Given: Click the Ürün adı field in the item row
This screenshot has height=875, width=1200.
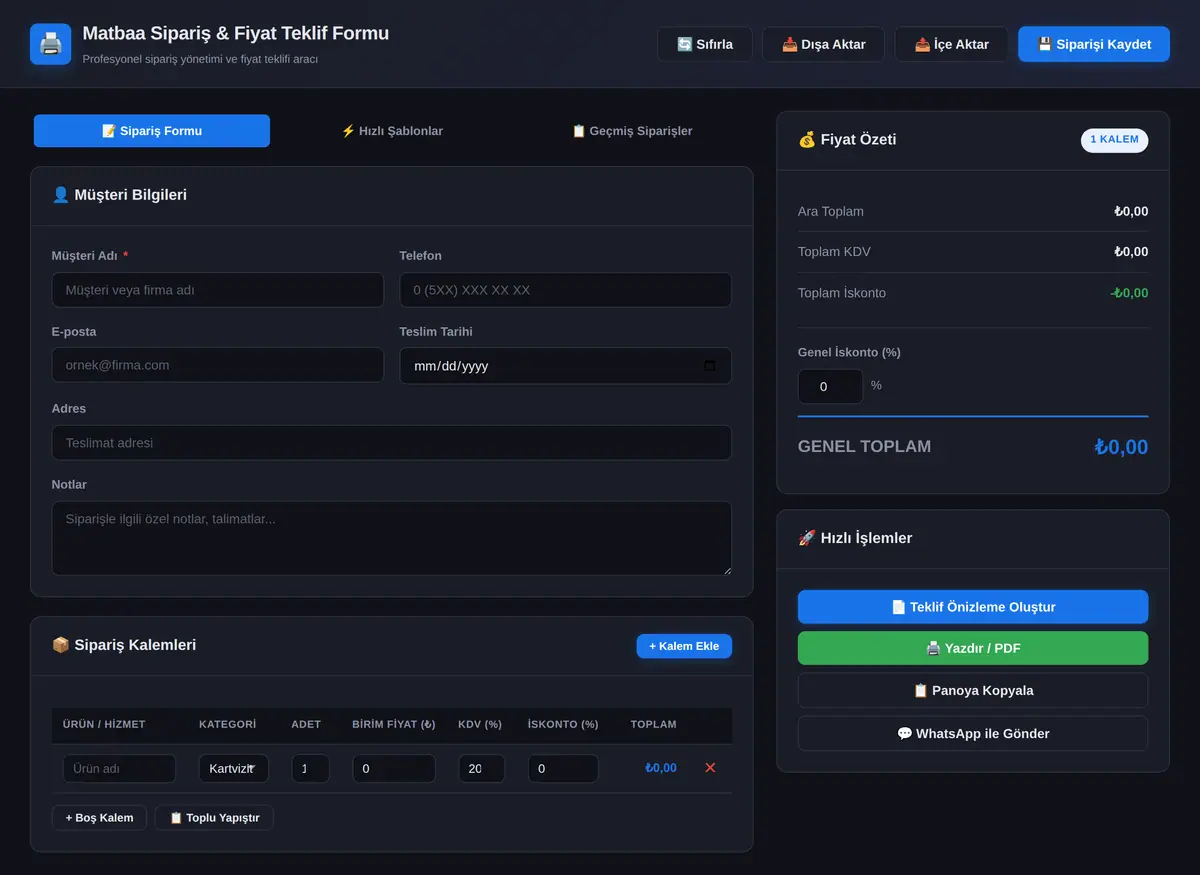Looking at the screenshot, I should 119,768.
